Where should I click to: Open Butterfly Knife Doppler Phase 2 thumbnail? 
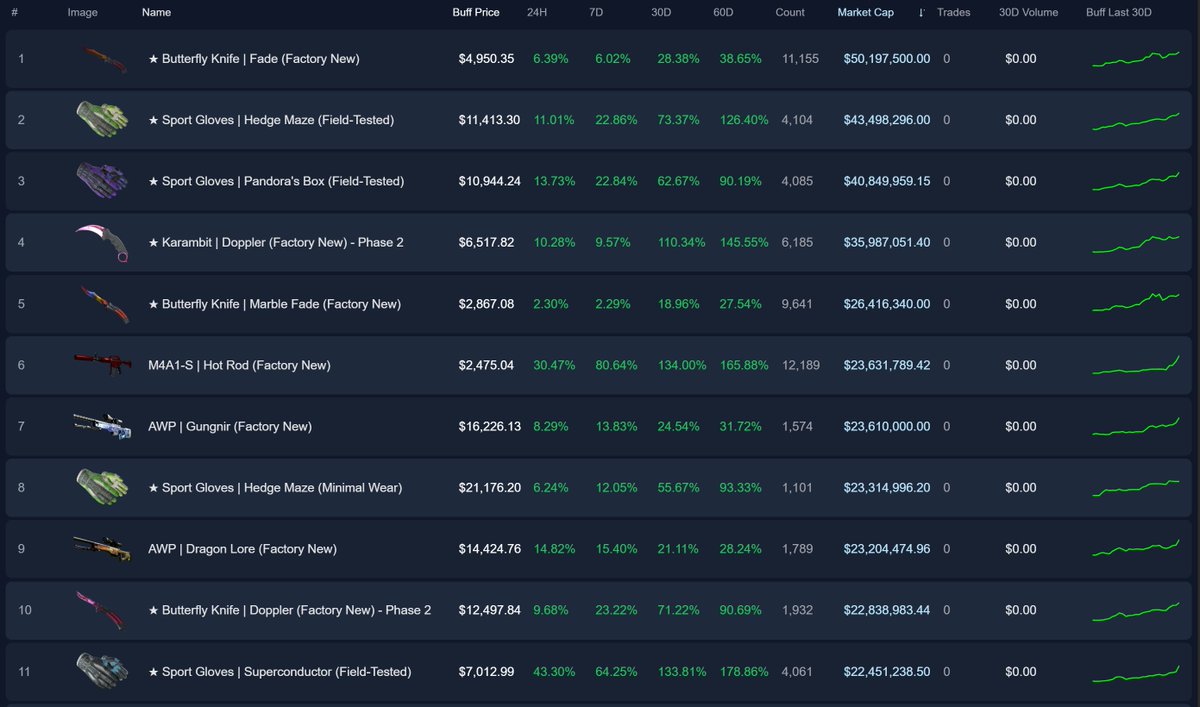point(101,610)
